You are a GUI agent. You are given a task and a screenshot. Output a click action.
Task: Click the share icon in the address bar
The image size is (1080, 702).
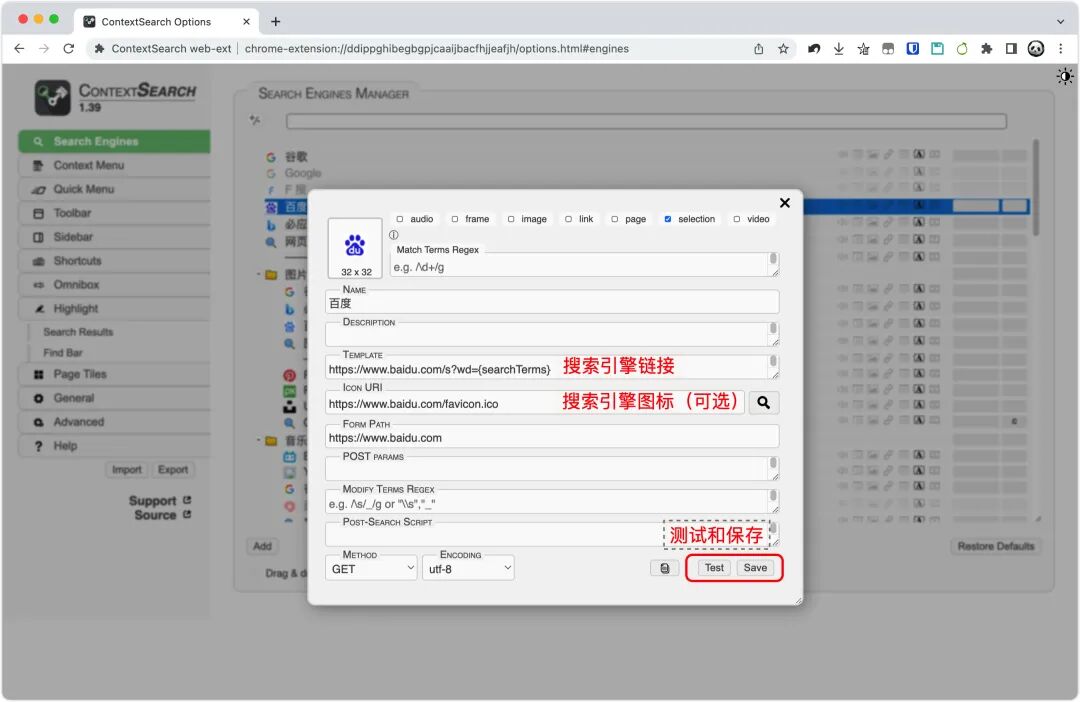(758, 49)
